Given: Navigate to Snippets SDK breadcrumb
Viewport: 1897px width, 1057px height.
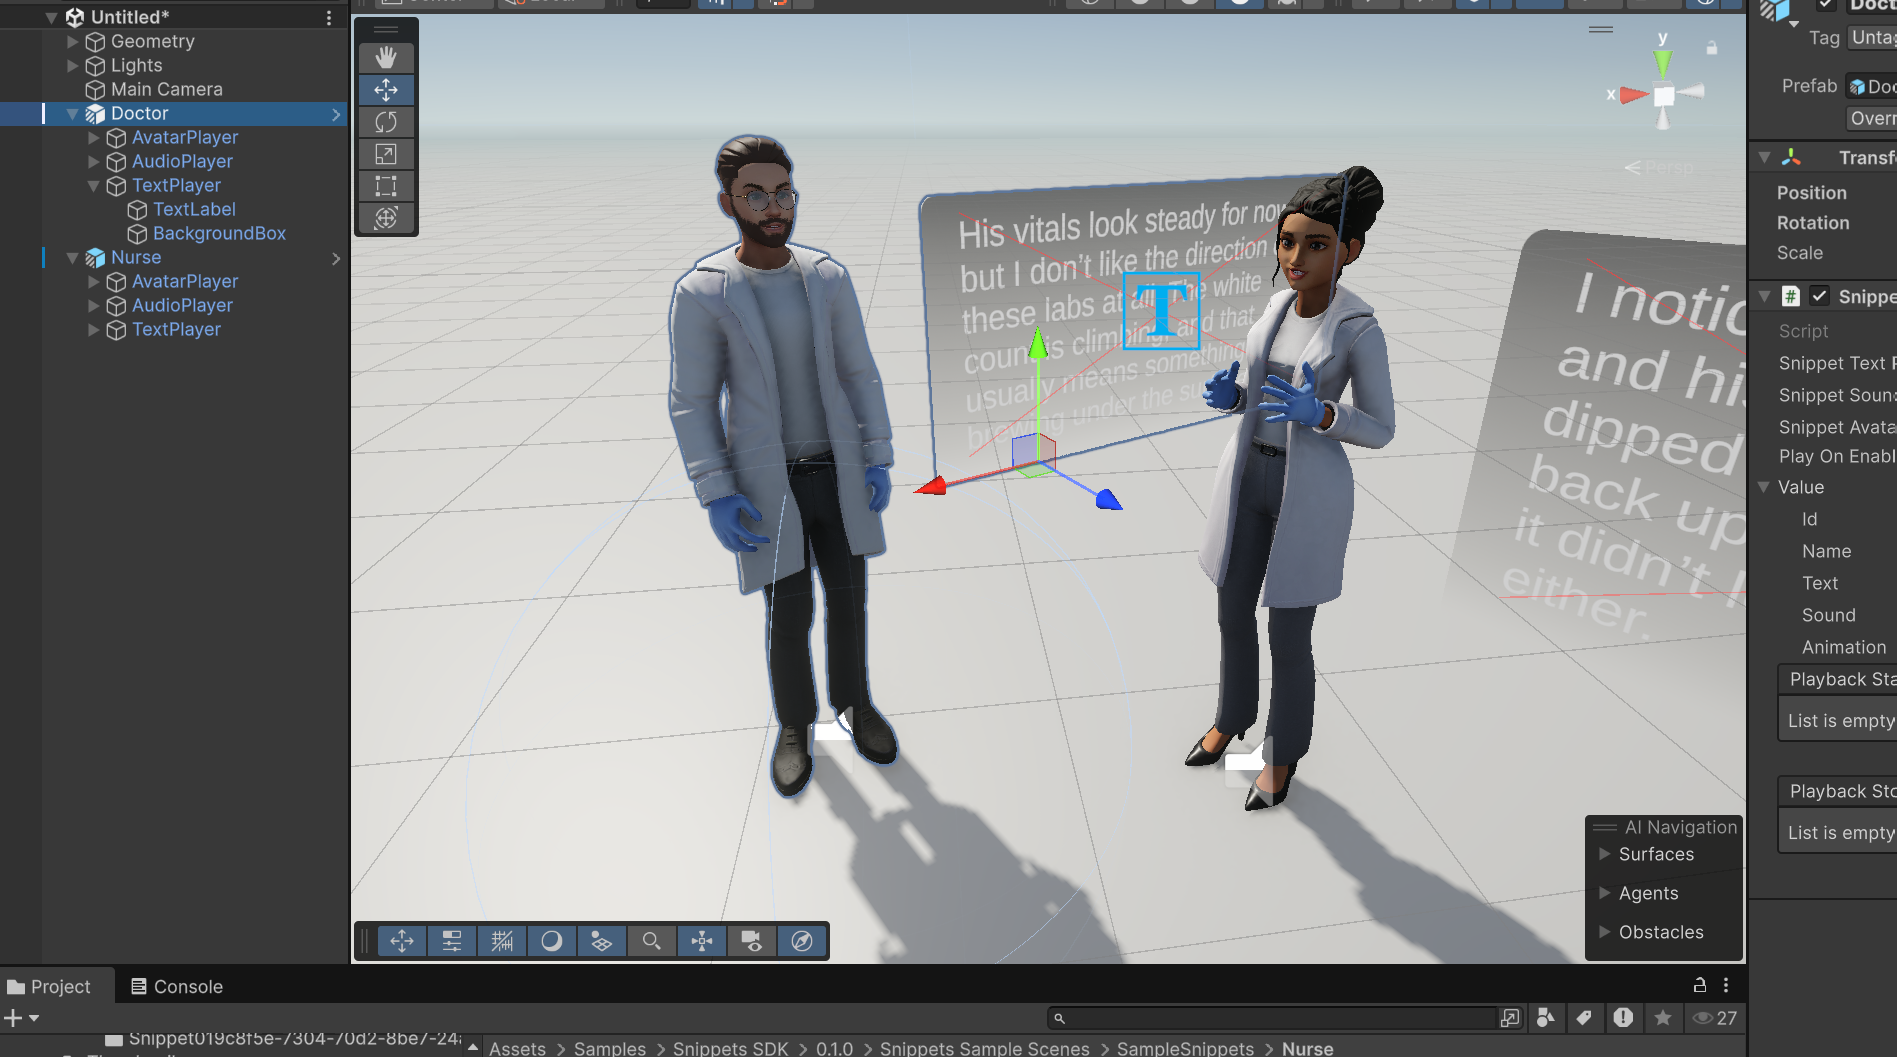Looking at the screenshot, I should (730, 1048).
